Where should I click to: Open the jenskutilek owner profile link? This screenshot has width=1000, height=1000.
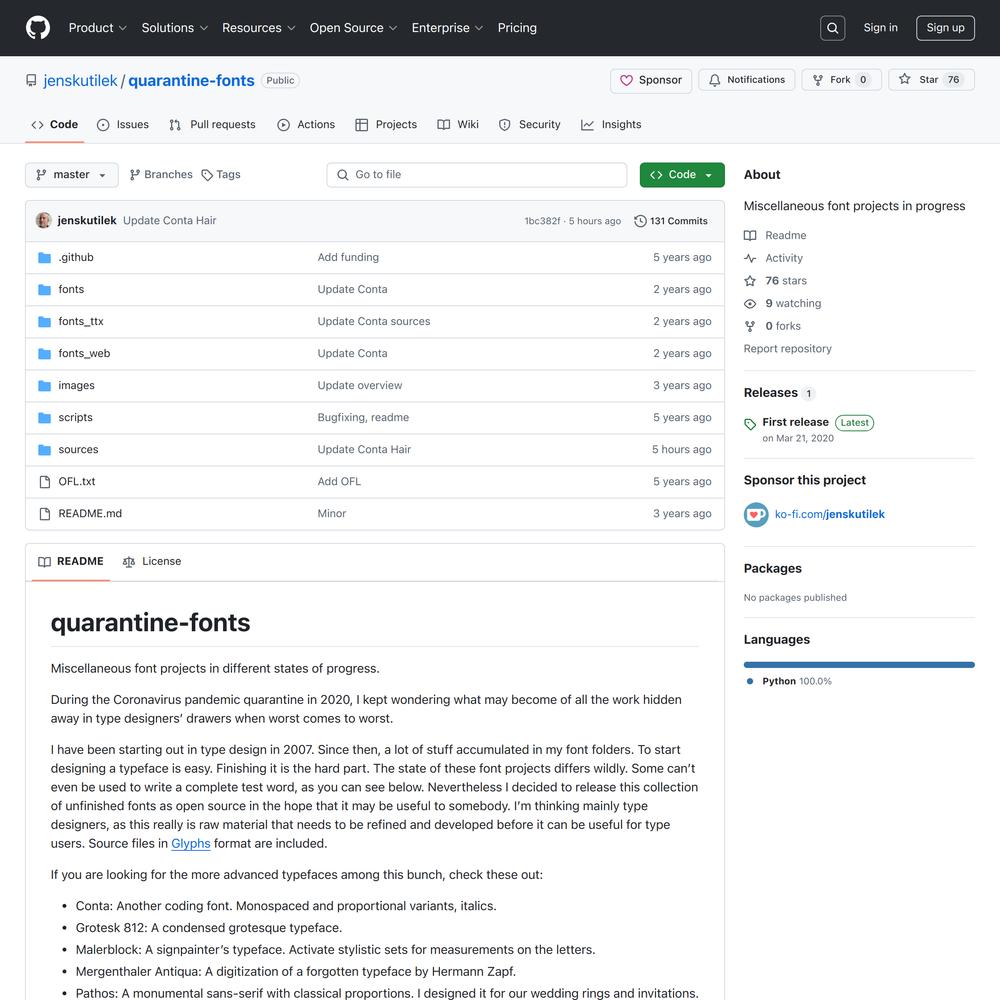point(80,81)
